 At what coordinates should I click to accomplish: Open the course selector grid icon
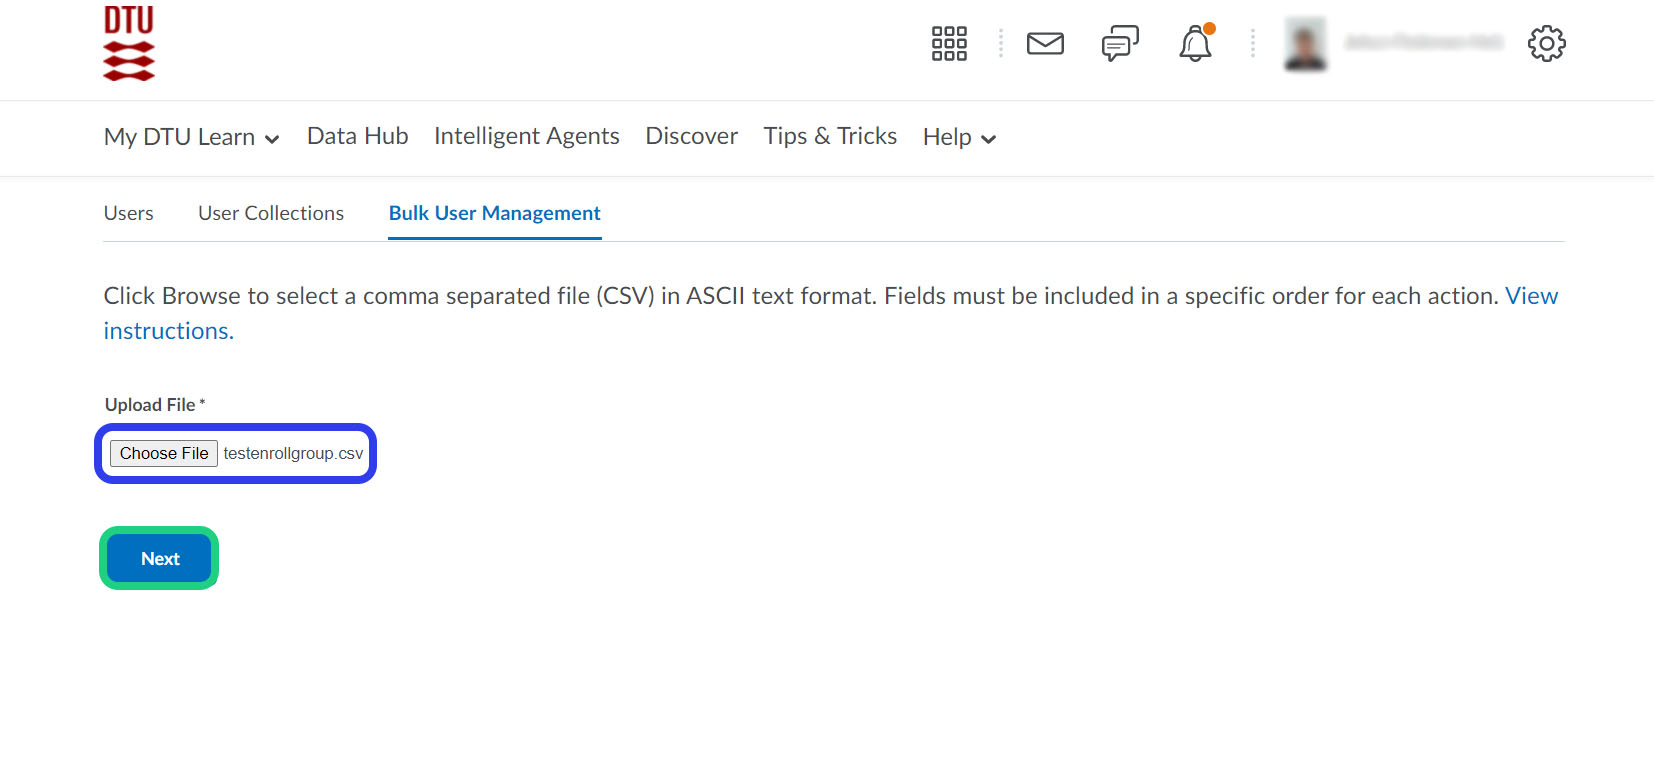click(x=949, y=44)
